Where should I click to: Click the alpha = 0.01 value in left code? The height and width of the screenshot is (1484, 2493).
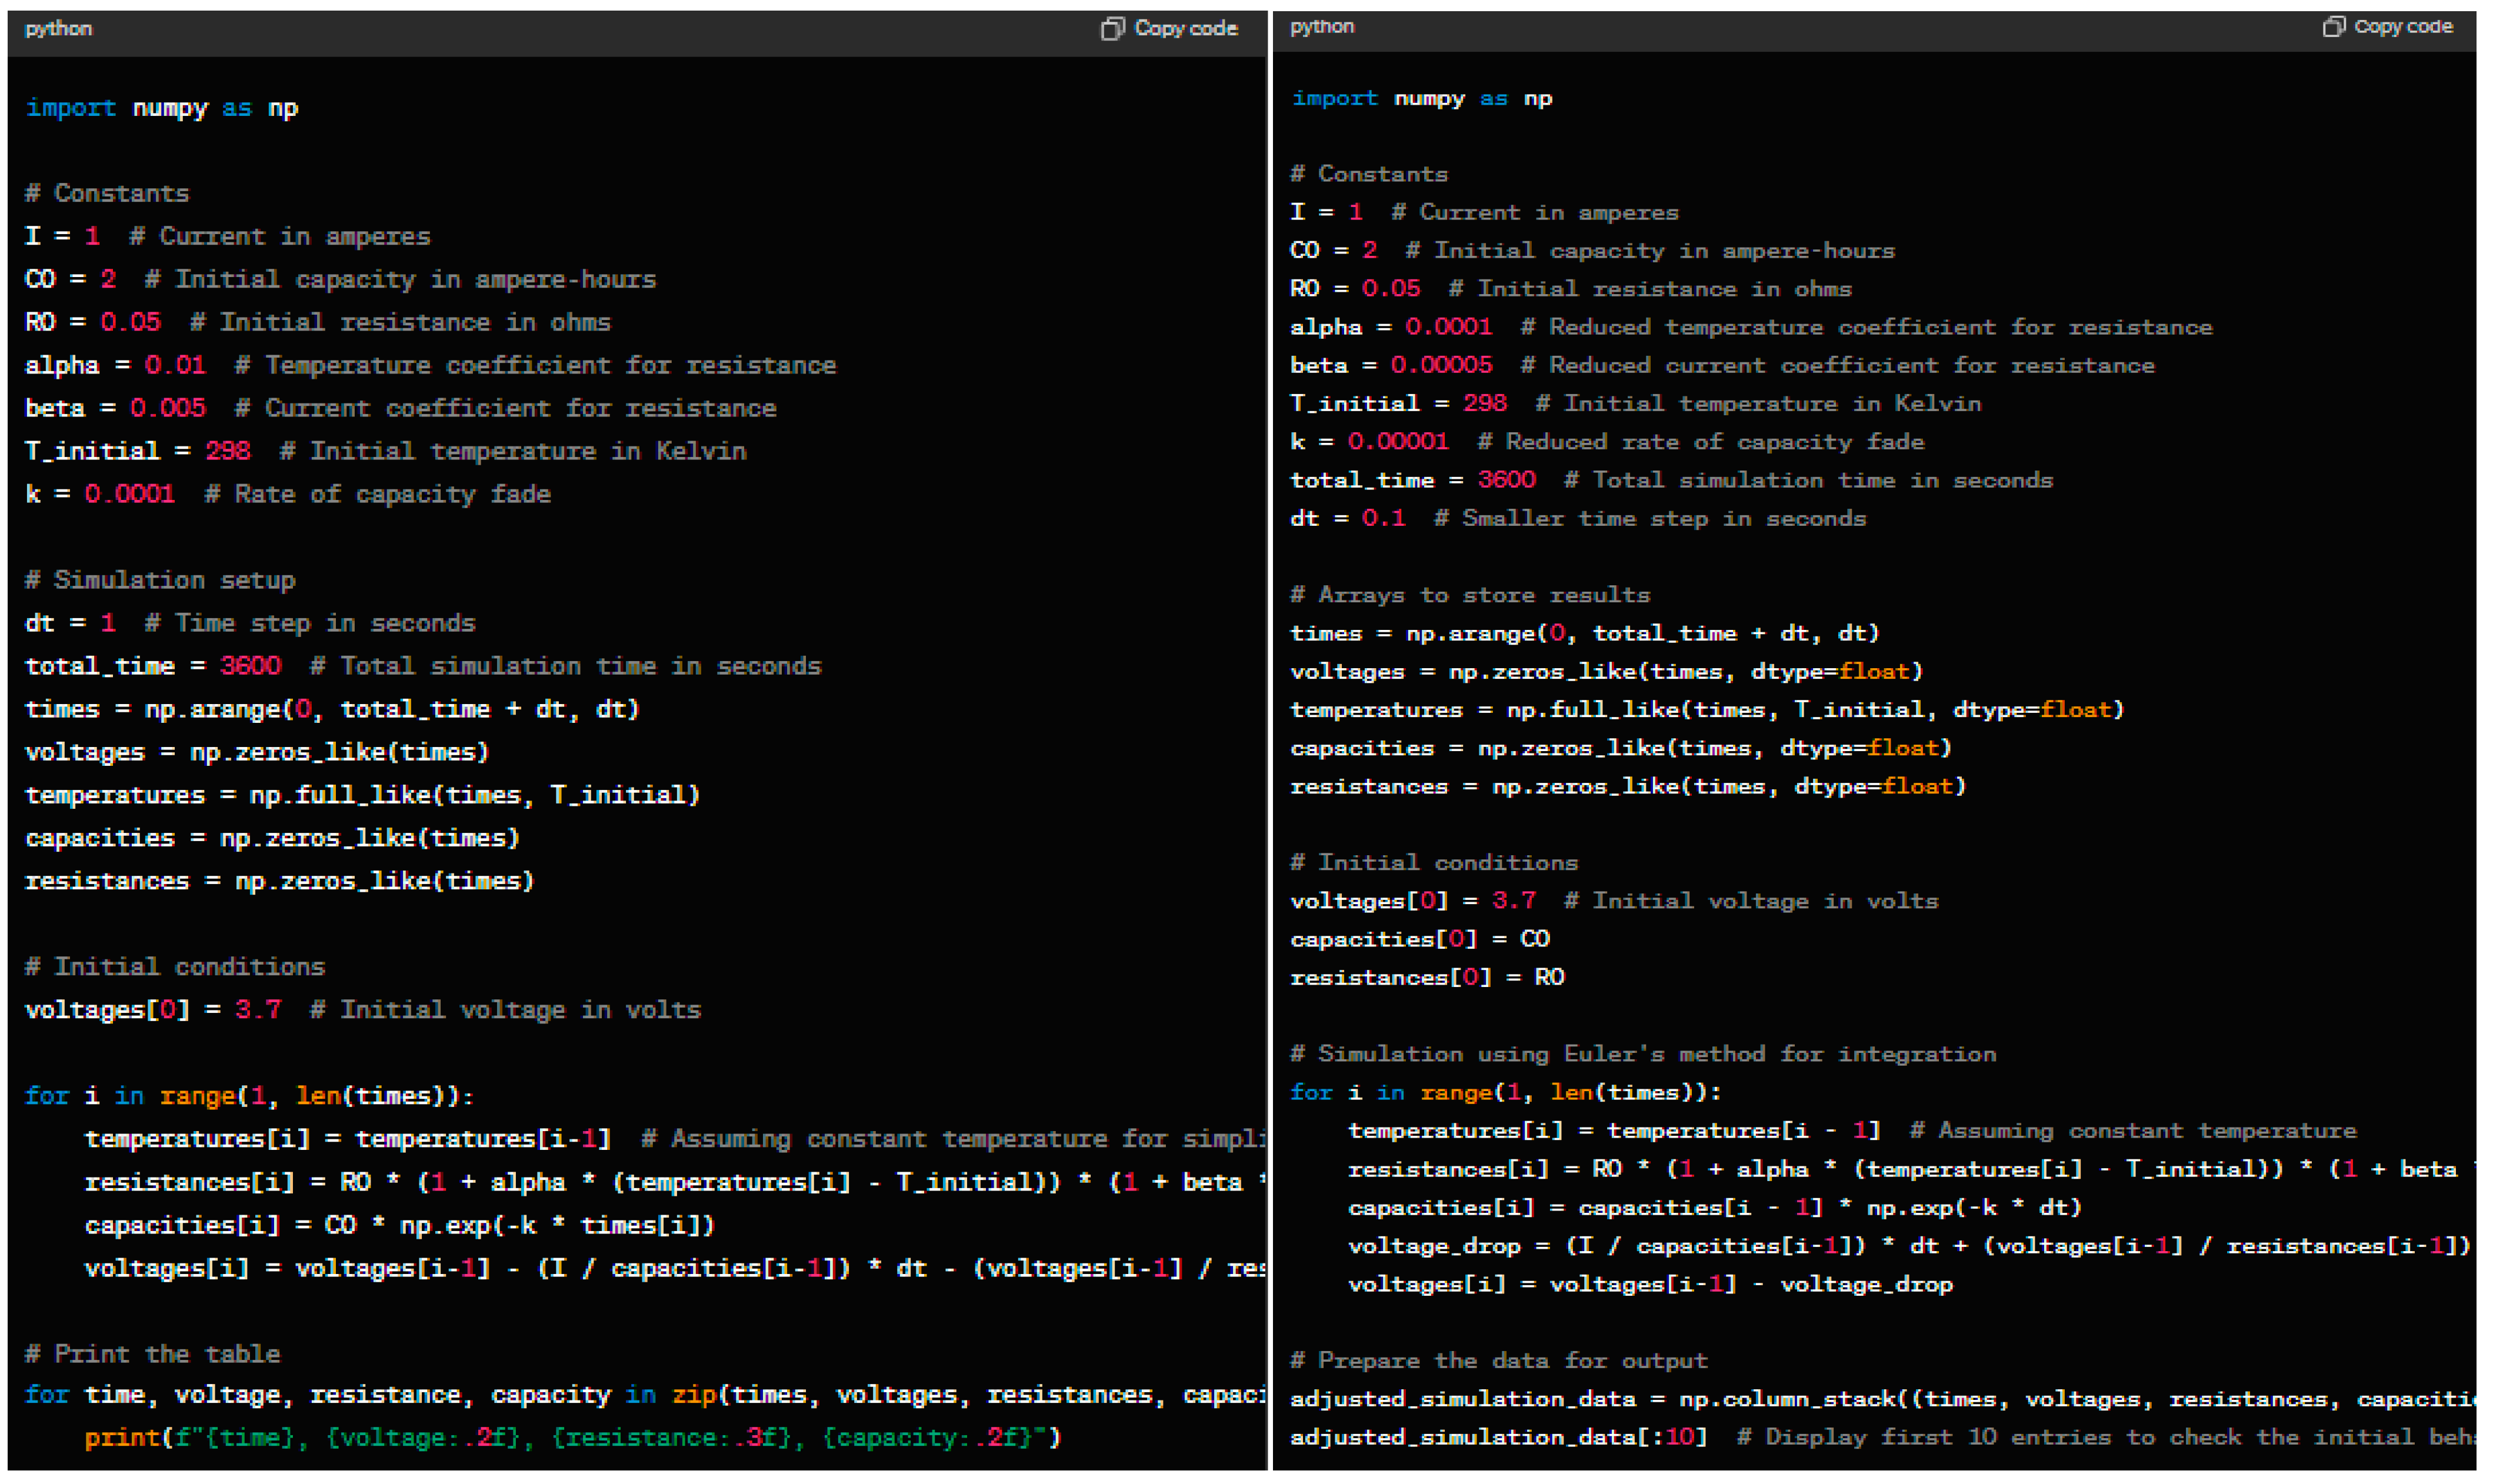[175, 365]
